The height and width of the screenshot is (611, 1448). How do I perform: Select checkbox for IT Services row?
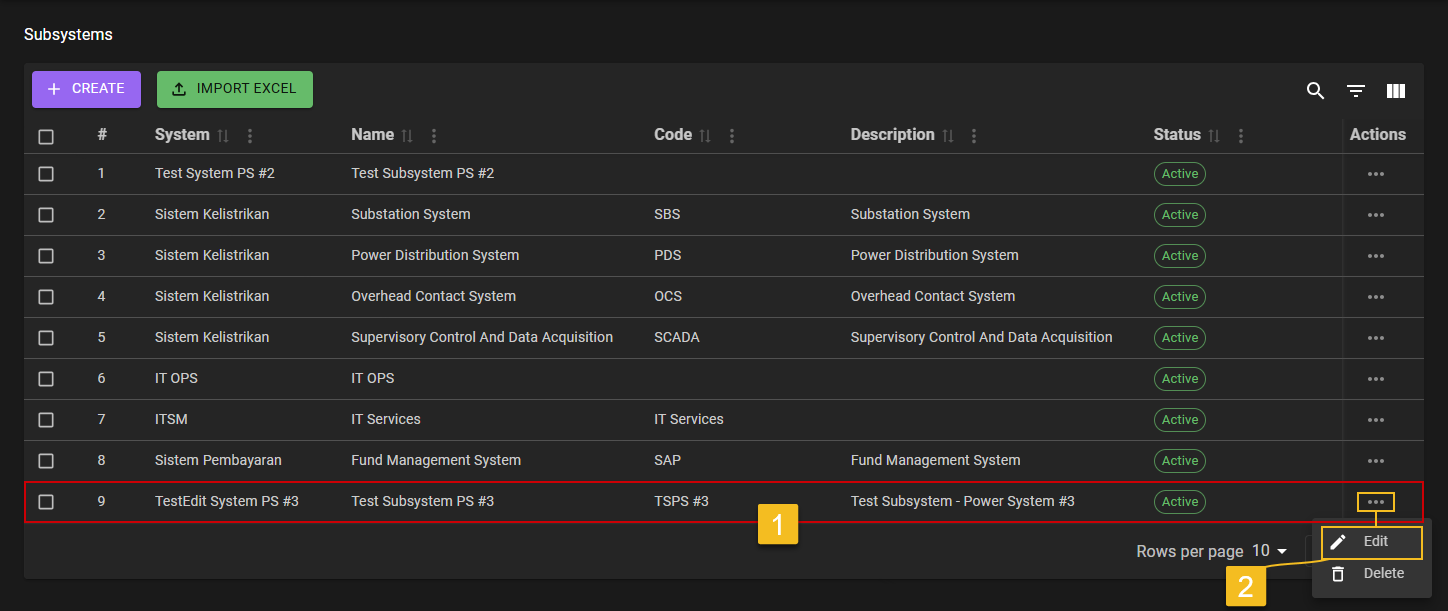(46, 420)
